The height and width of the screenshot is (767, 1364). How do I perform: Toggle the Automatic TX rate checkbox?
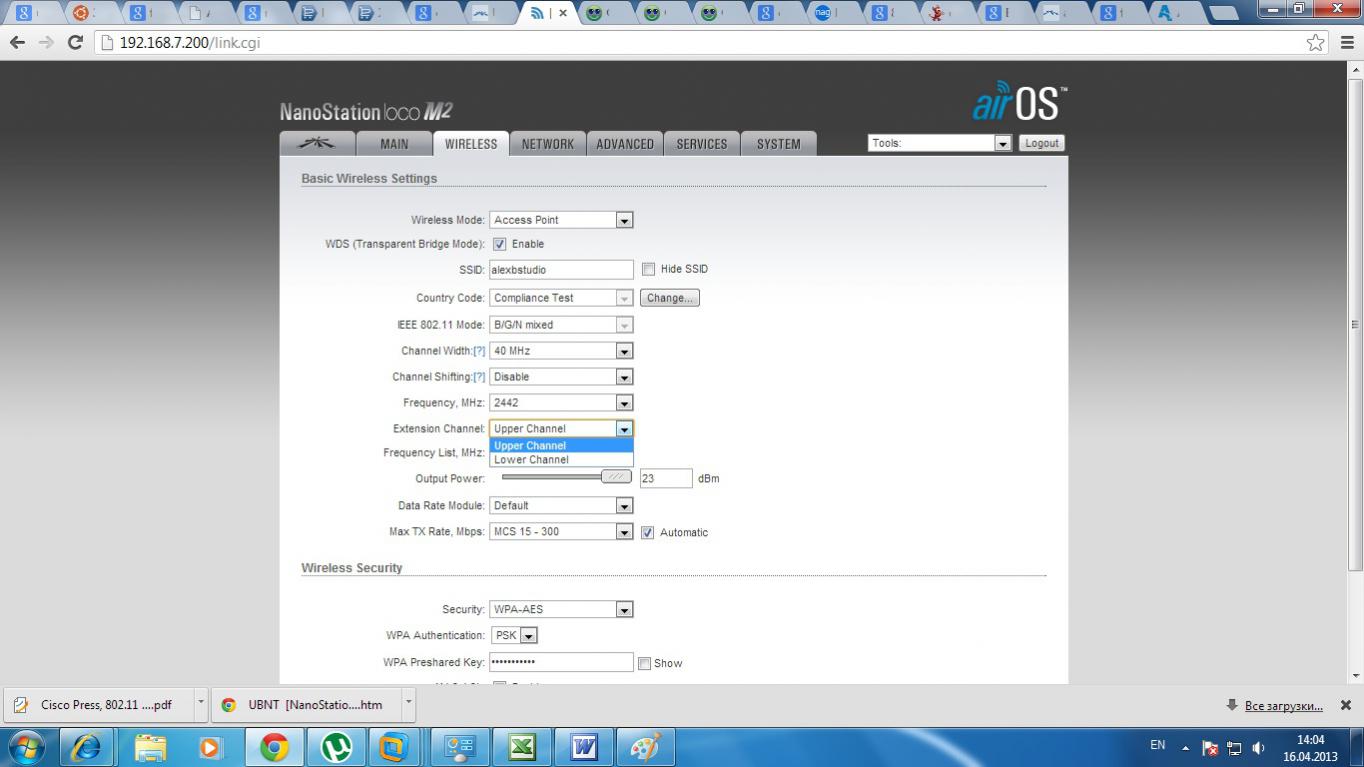(x=647, y=532)
